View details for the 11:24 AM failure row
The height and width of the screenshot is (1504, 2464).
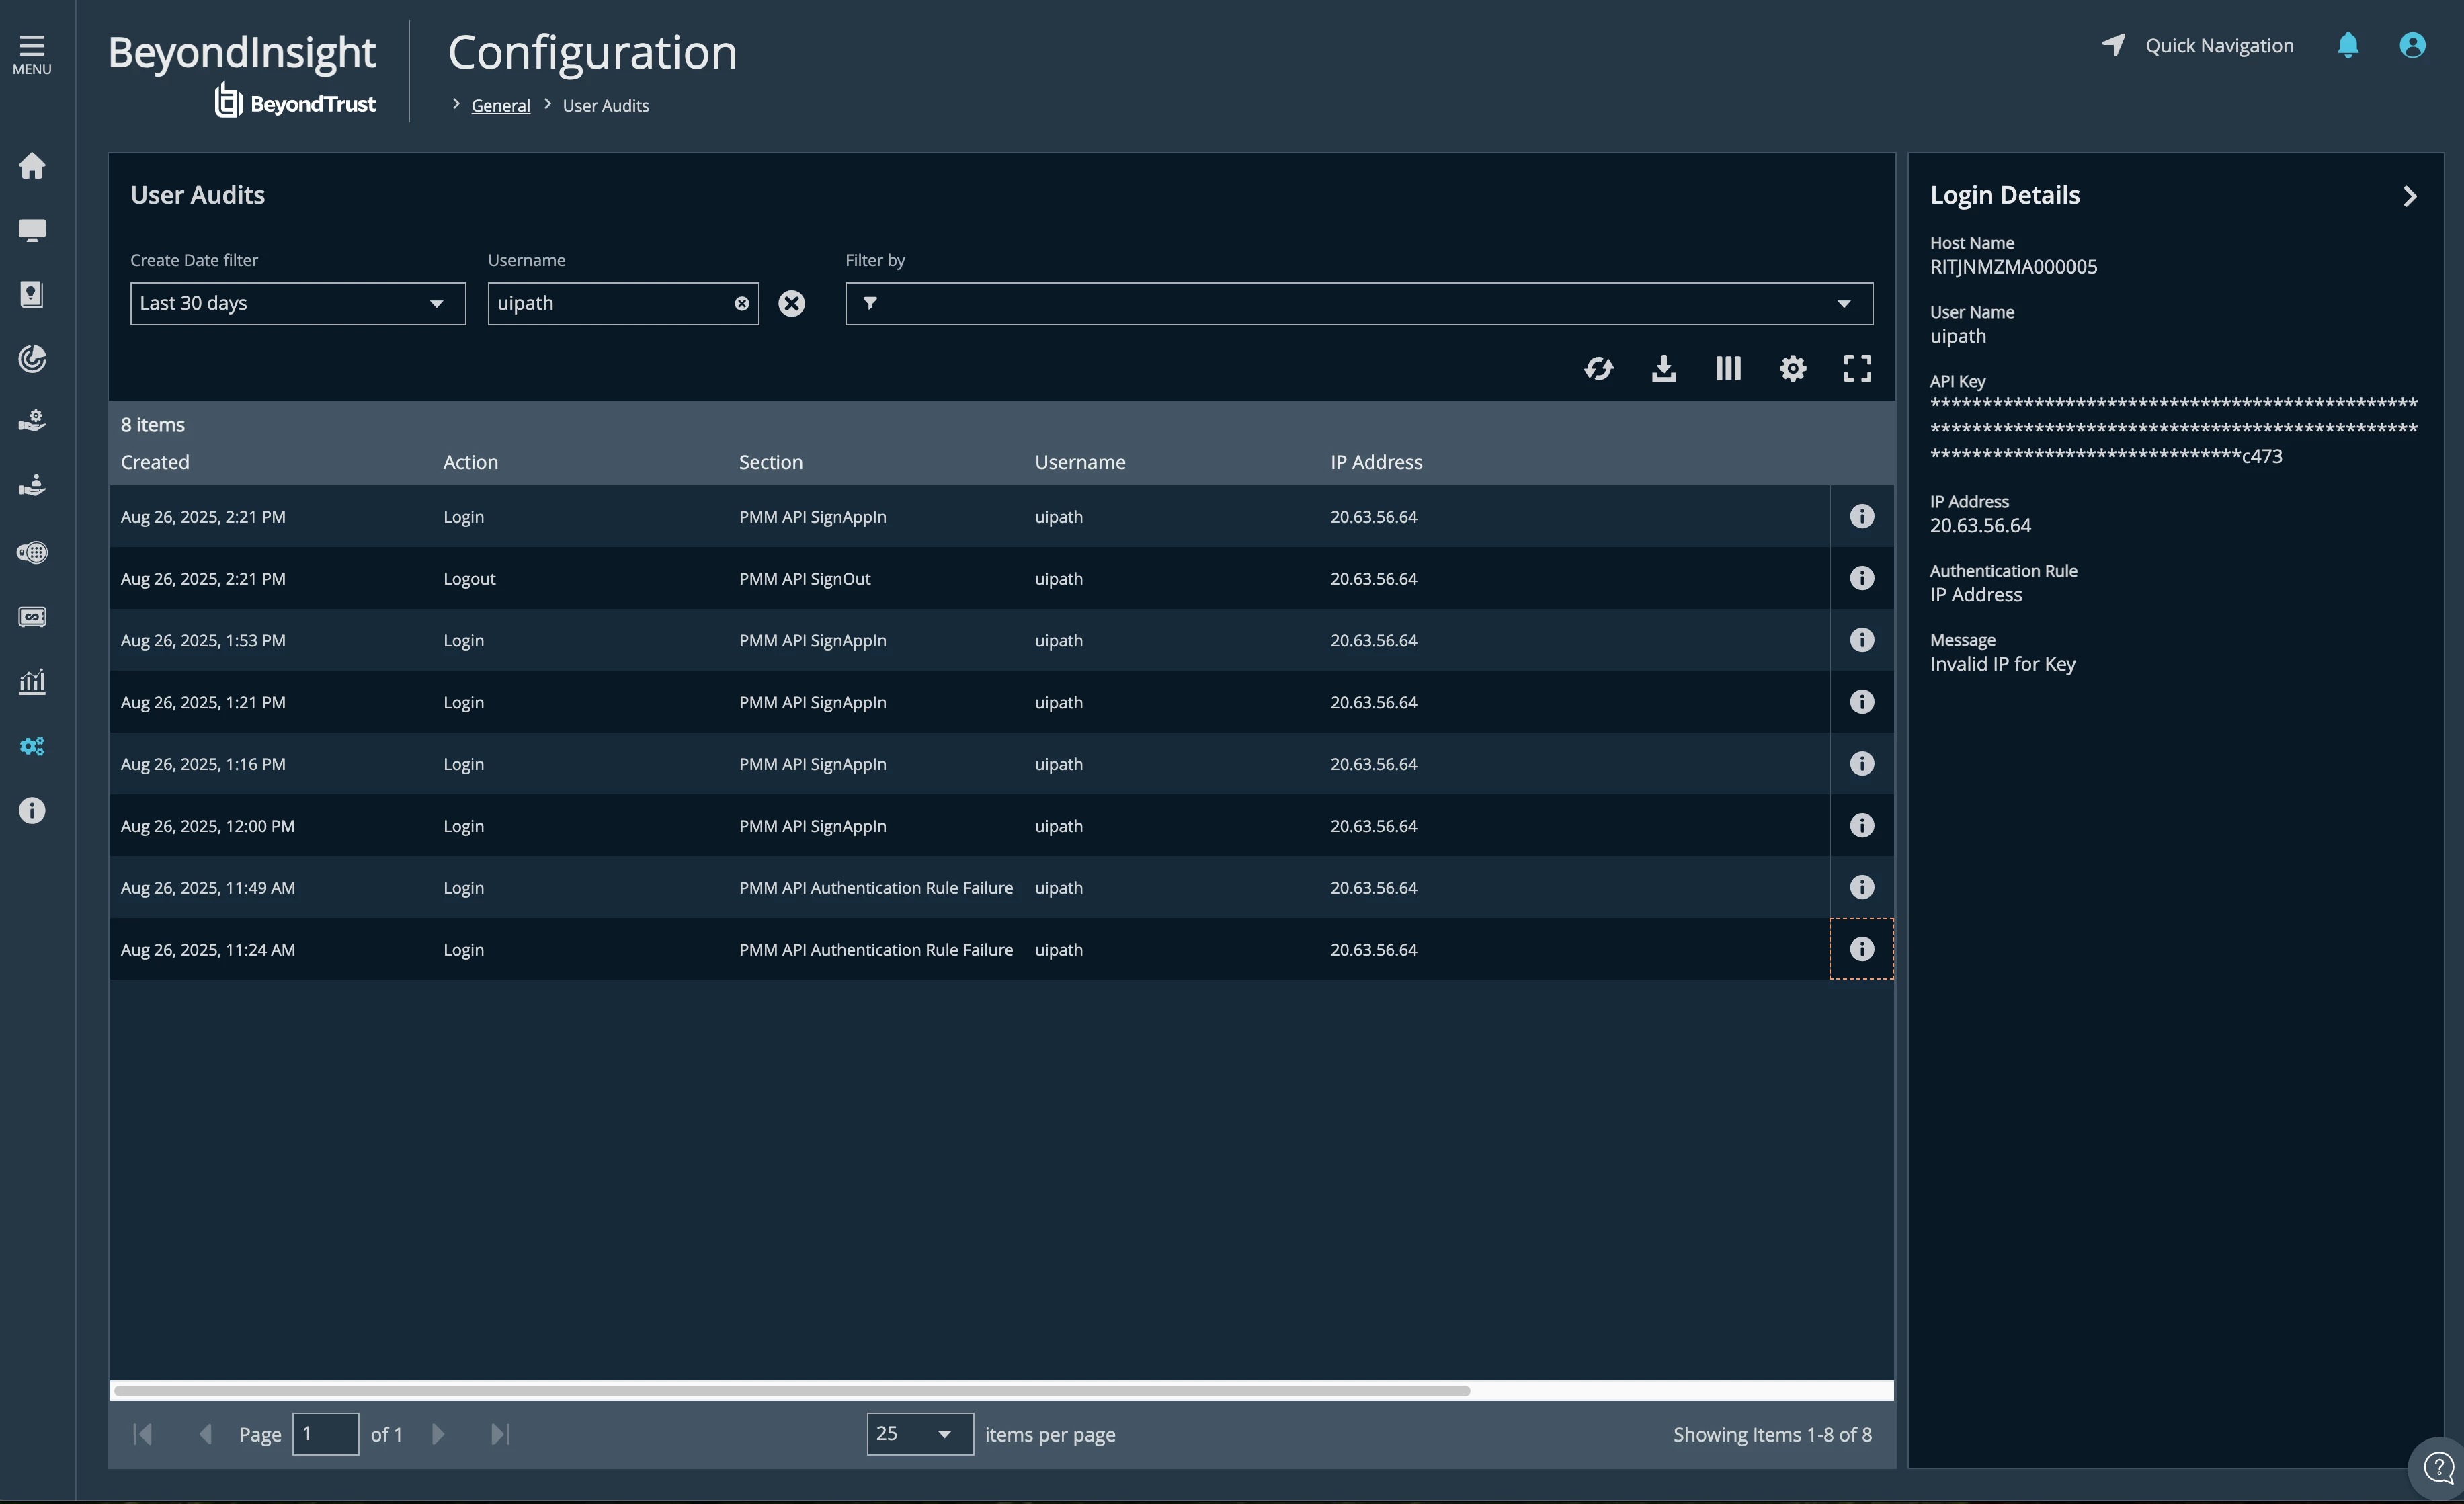[1861, 950]
